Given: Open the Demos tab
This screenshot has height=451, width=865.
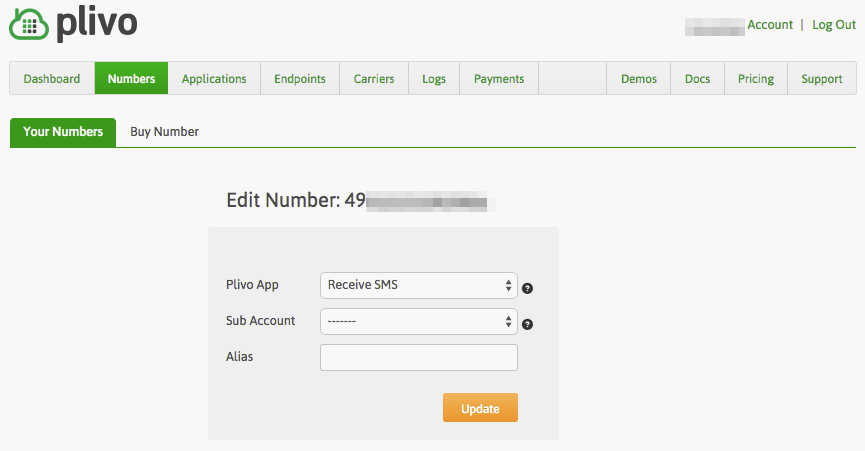Looking at the screenshot, I should click(639, 78).
